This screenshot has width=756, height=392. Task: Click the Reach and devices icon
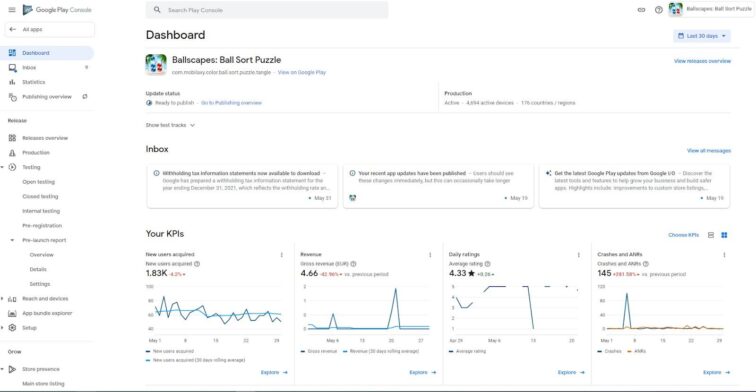click(x=13, y=298)
